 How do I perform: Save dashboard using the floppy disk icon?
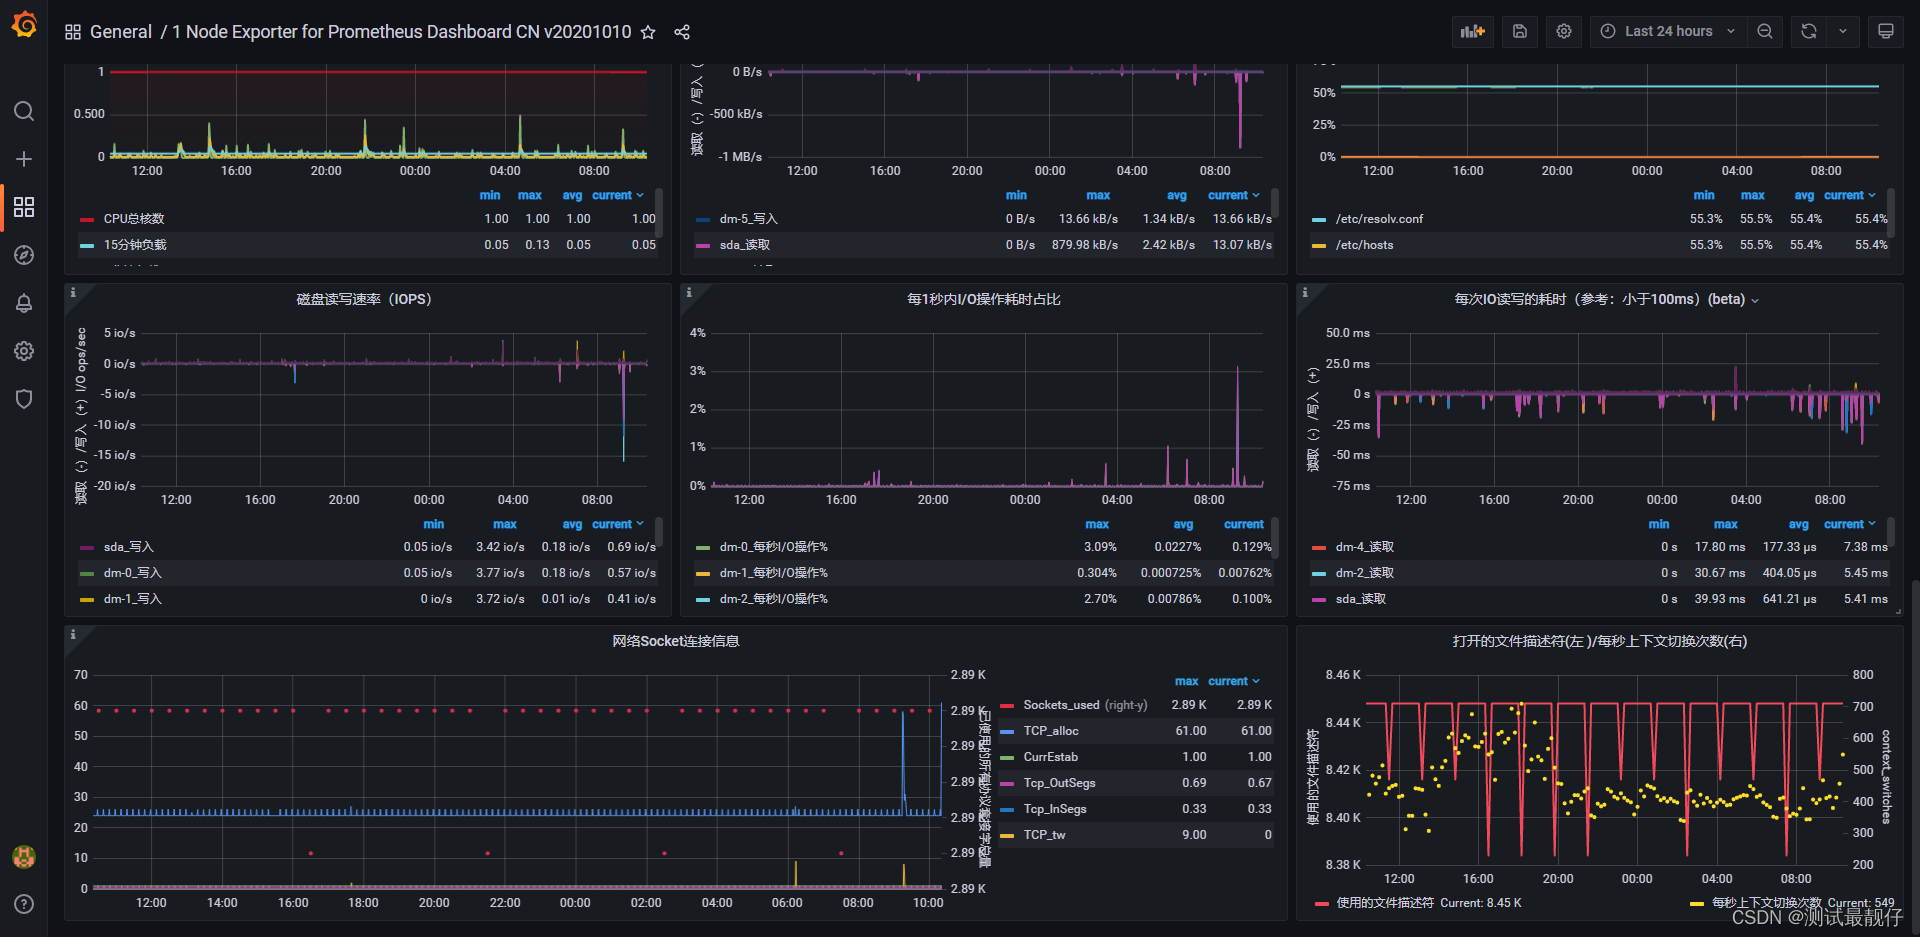tap(1520, 32)
